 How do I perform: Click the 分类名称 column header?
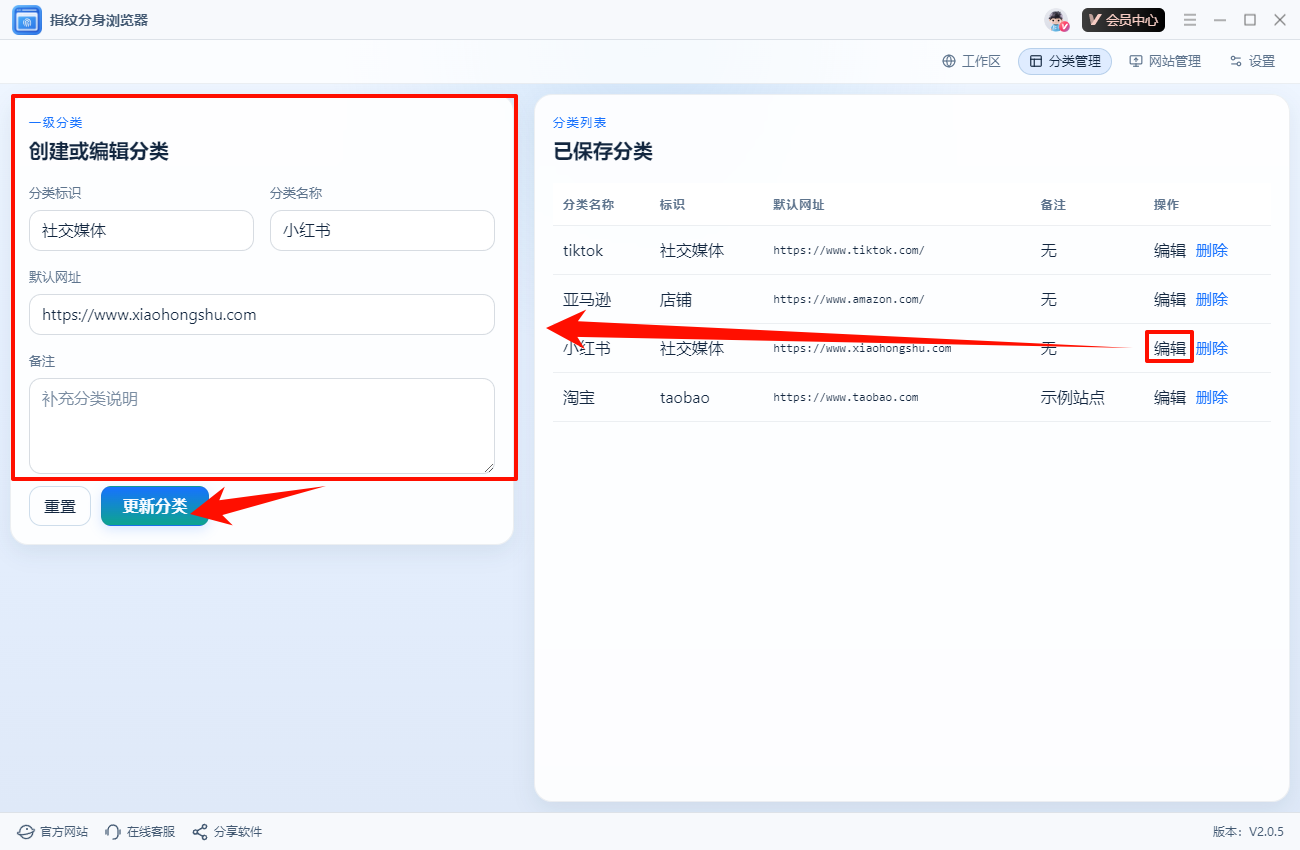click(588, 204)
